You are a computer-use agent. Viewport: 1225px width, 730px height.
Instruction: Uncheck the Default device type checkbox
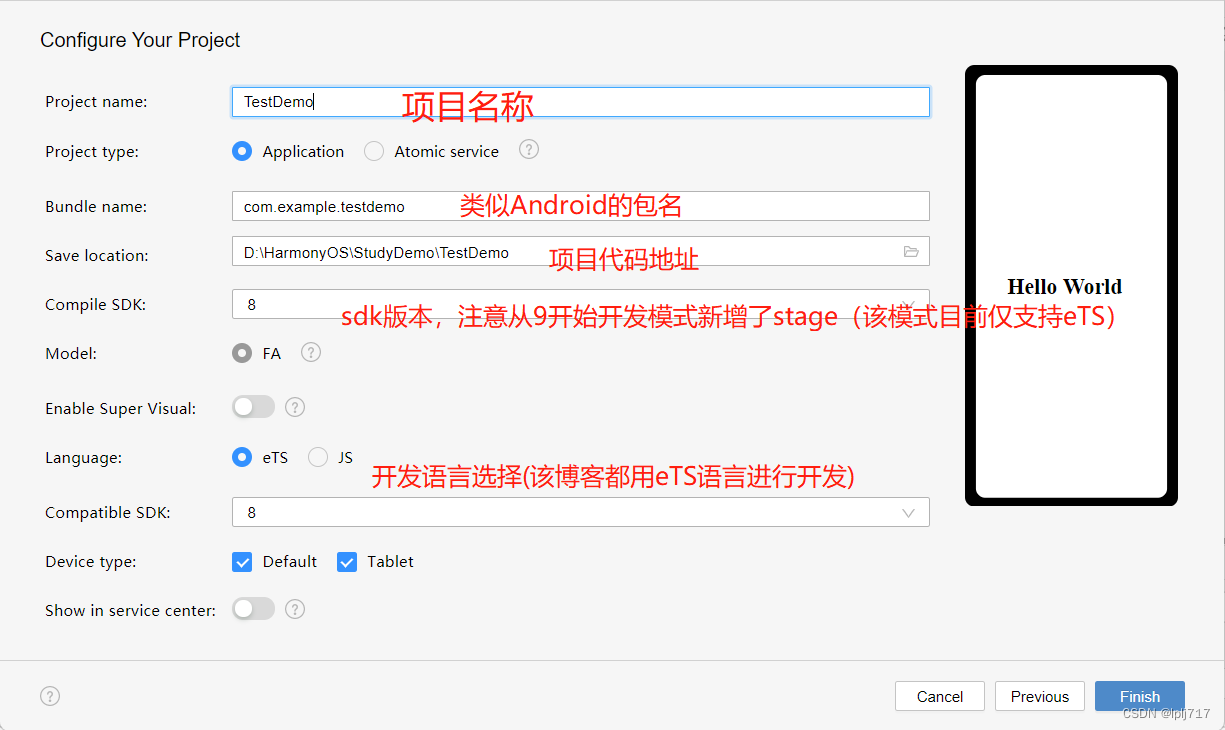pos(241,562)
